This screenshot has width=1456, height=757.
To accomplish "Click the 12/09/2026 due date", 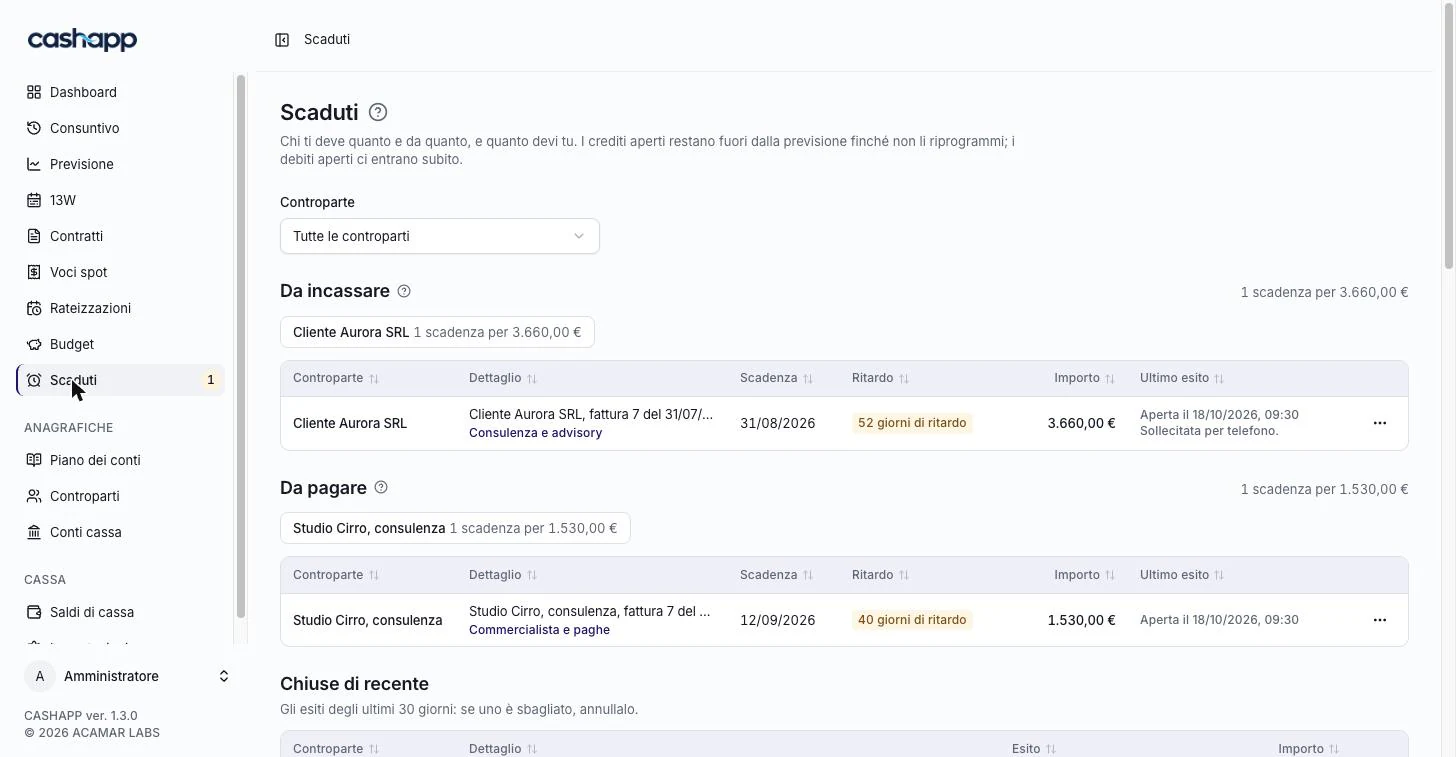I will coord(777,620).
